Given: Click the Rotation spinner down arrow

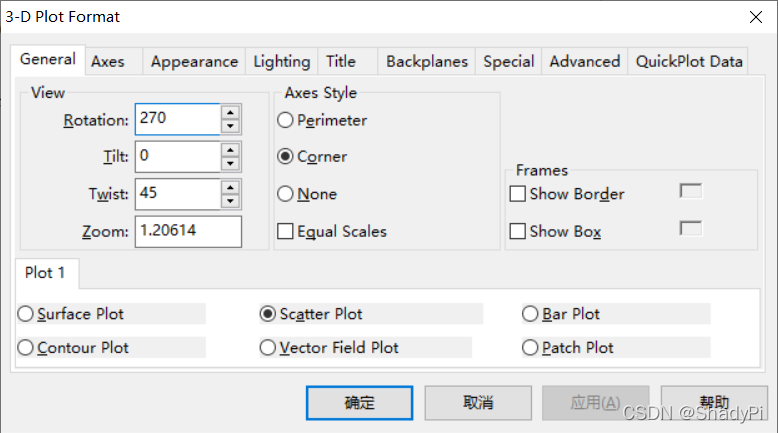Looking at the screenshot, I should [231, 126].
